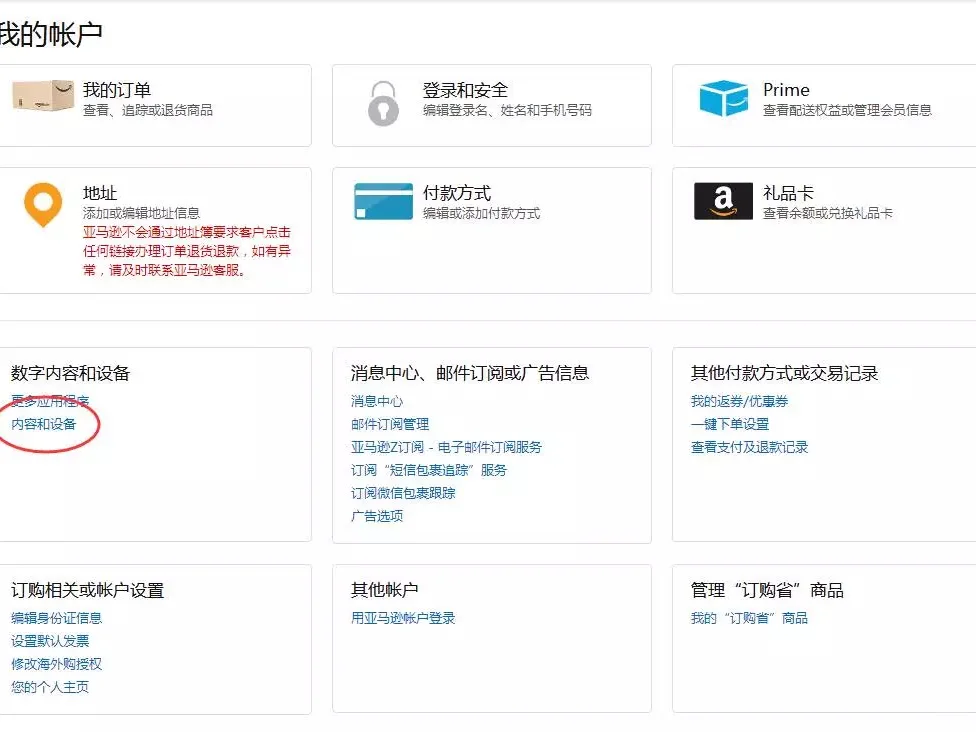This screenshot has width=976, height=732.
Task: Click the 其他付款方式或交易记录 heading
Action: [784, 373]
